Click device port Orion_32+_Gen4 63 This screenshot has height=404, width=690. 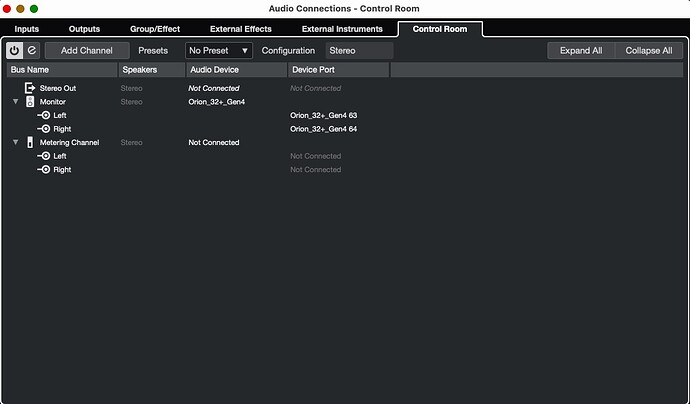[323, 116]
